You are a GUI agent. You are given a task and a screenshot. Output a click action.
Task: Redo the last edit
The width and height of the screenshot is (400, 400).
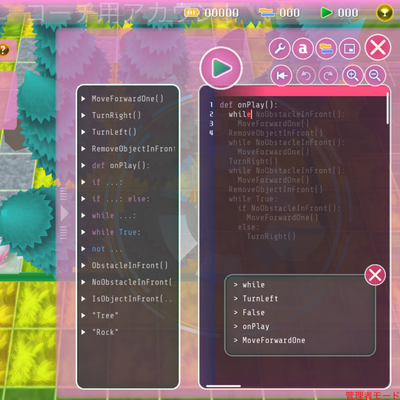click(x=328, y=76)
